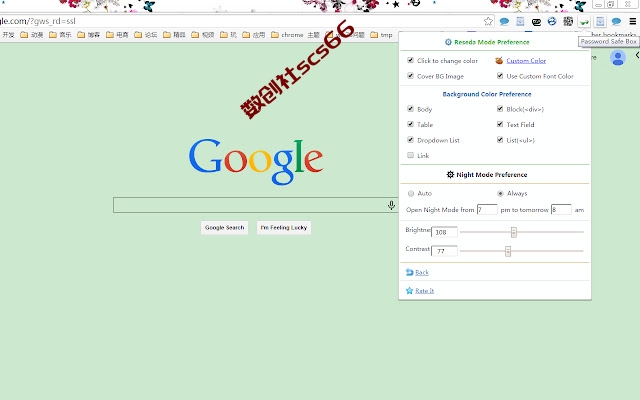Toggle the Block(<div>) checkbox
This screenshot has height=400, width=640.
500,109
